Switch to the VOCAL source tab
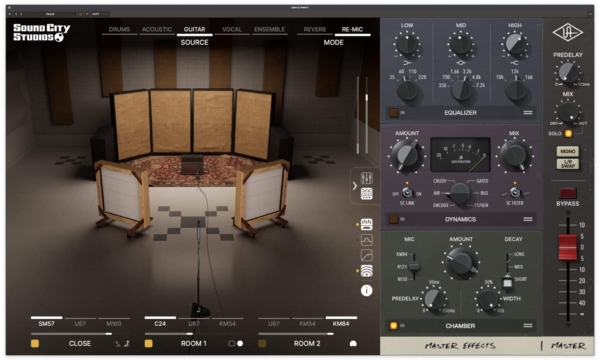Image resolution: width=600 pixels, height=362 pixels. pos(232,29)
